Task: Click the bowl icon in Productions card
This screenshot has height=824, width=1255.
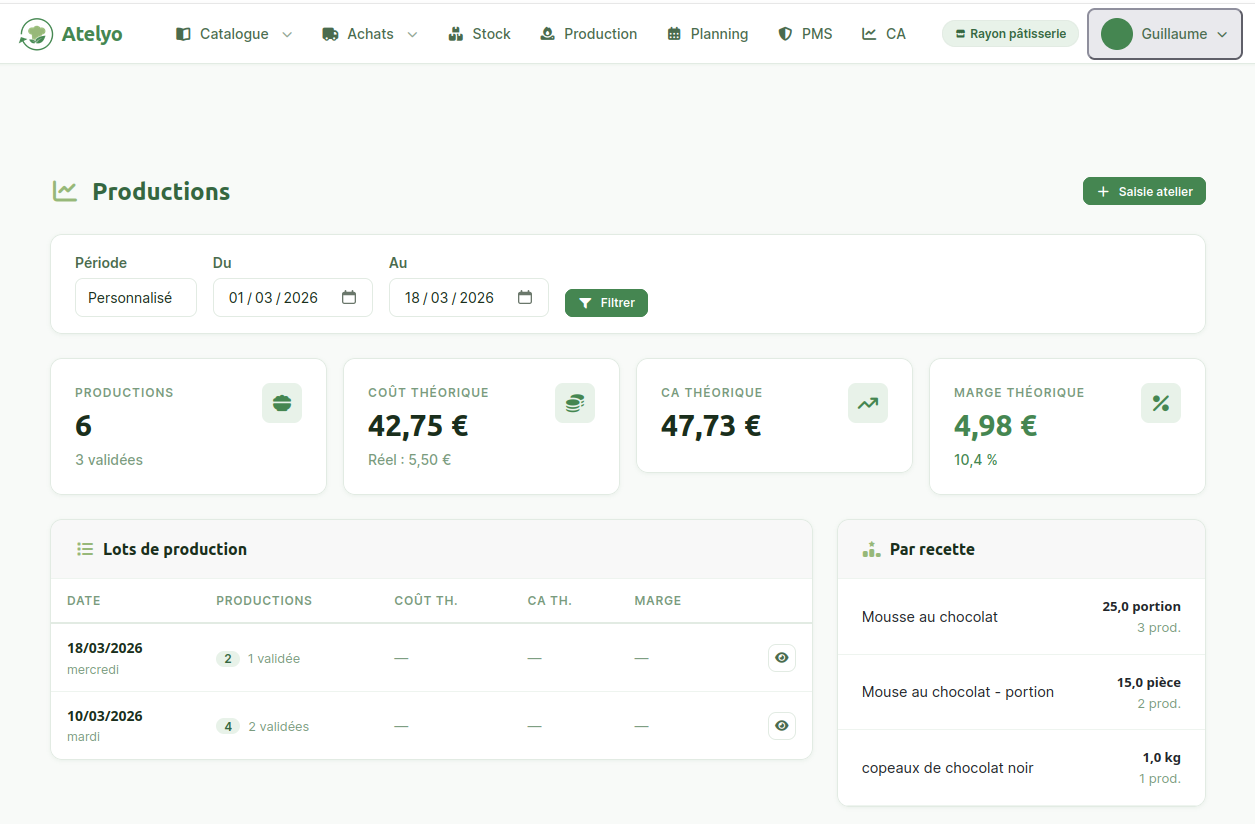Action: click(282, 403)
